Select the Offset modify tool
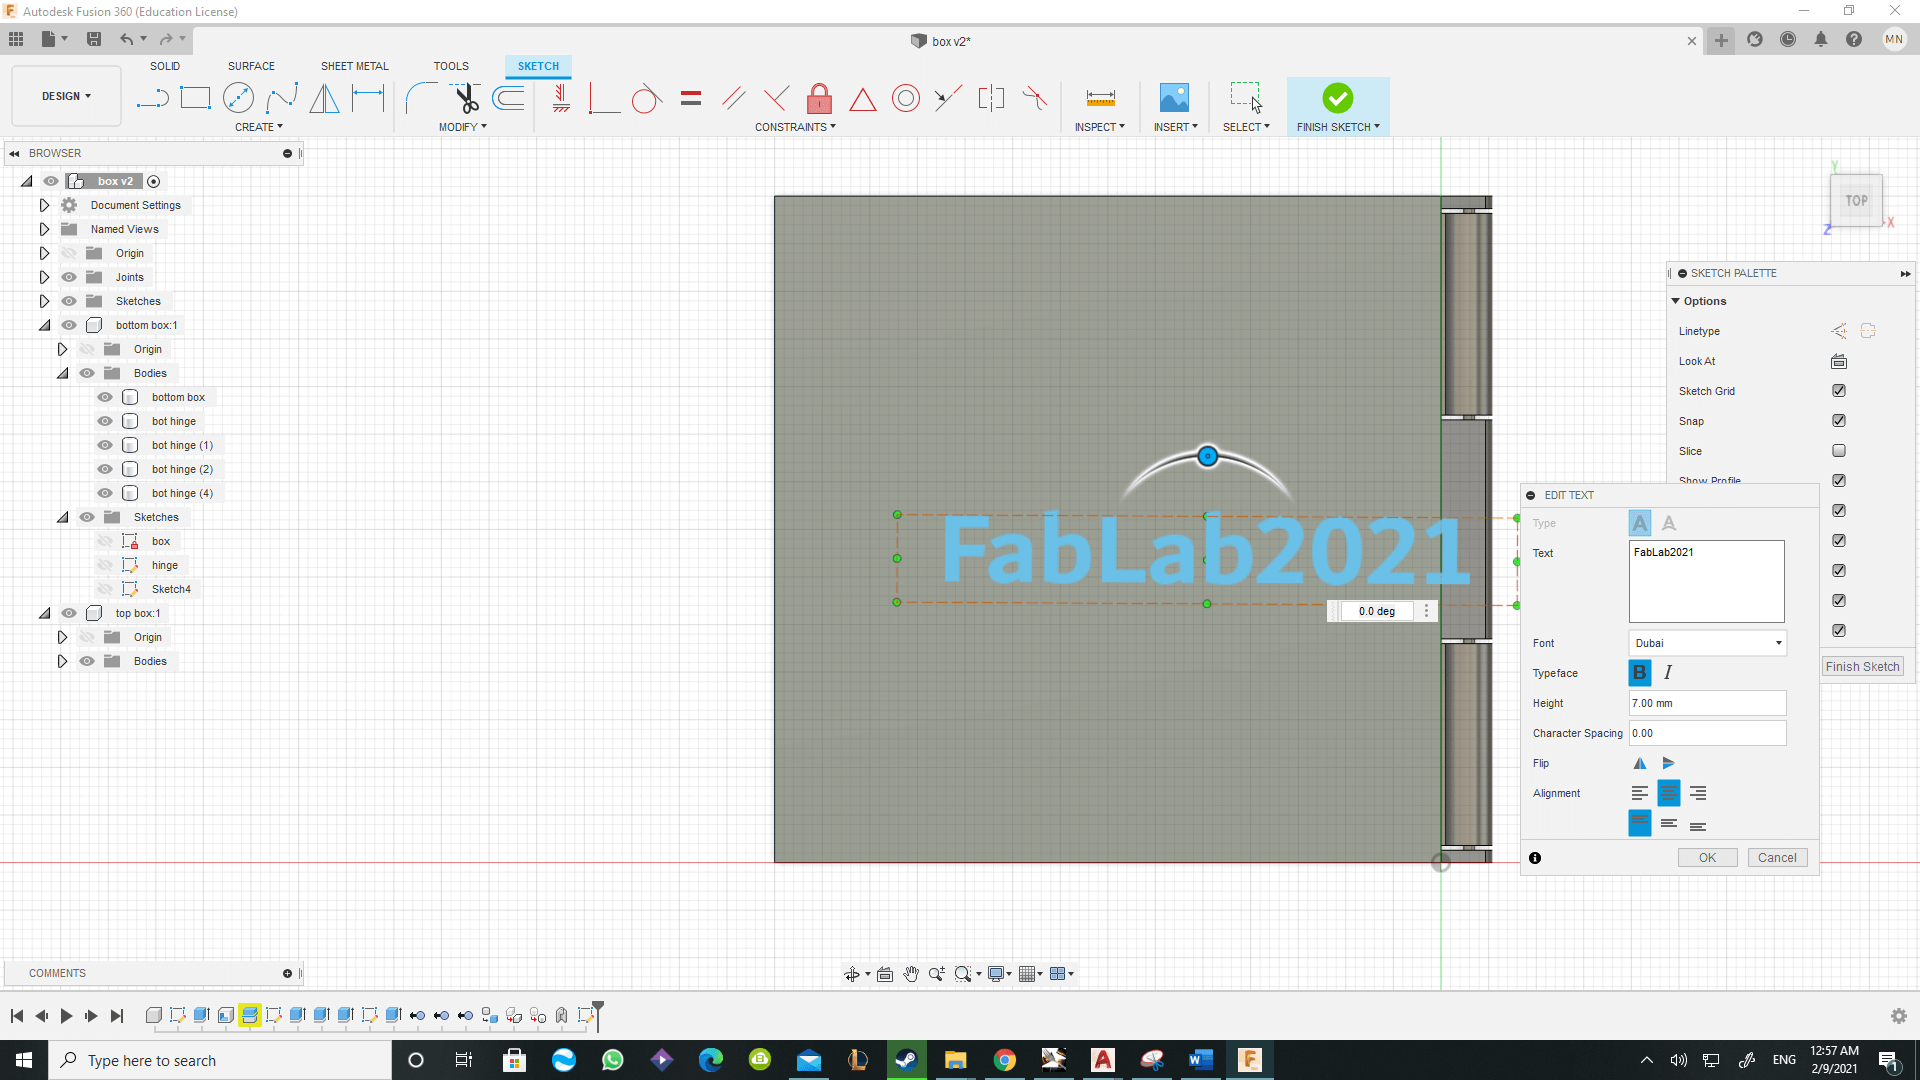This screenshot has width=1920, height=1080. point(508,98)
